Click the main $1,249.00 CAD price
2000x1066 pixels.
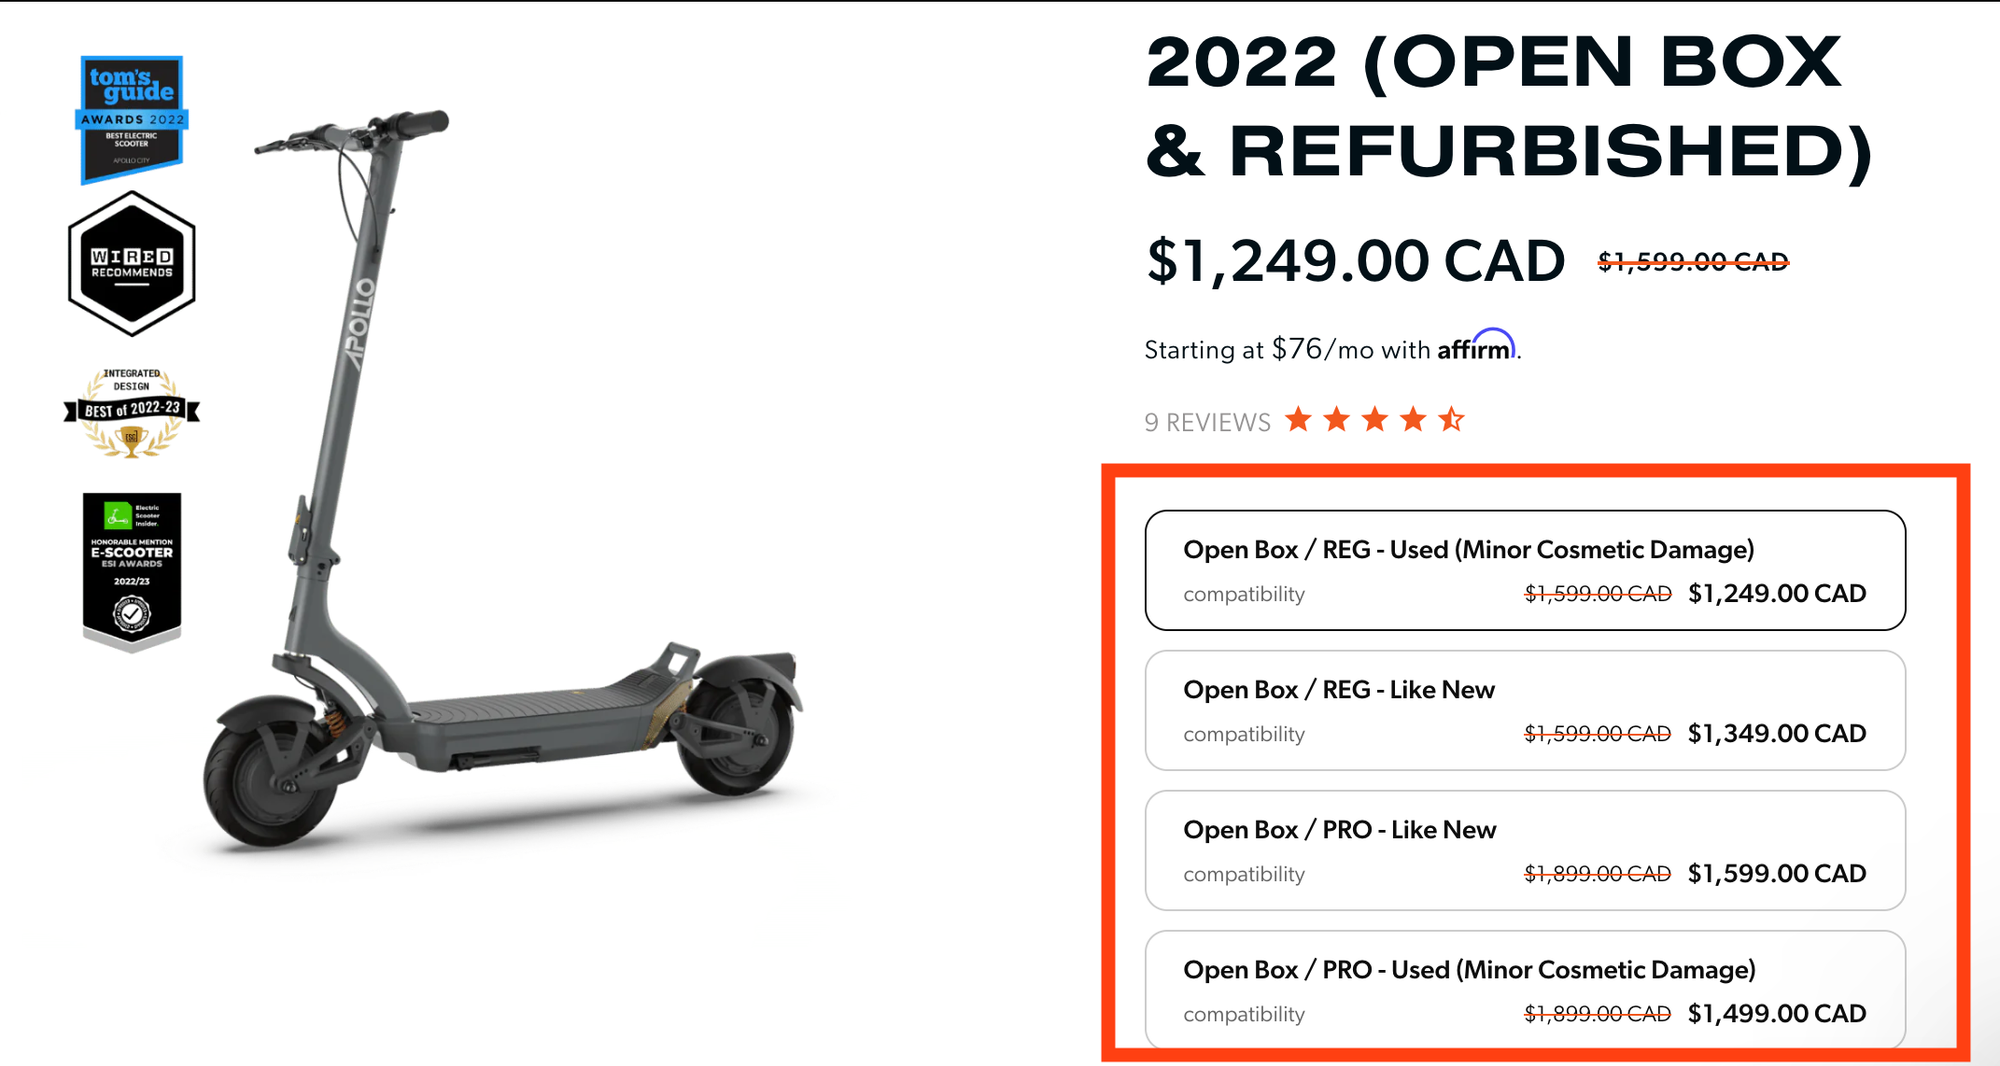(1355, 262)
